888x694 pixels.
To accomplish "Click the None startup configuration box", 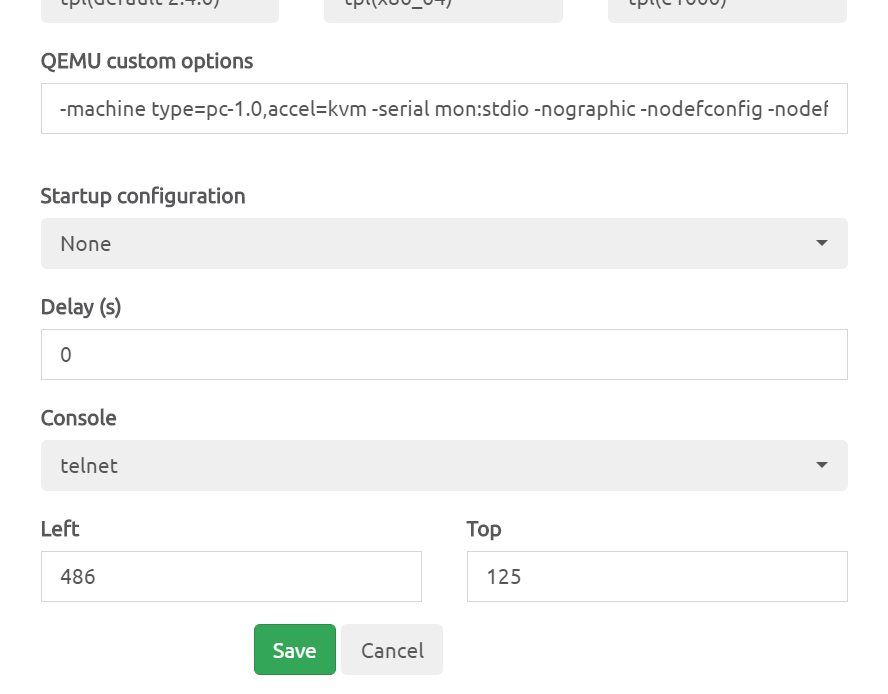I will pos(443,243).
